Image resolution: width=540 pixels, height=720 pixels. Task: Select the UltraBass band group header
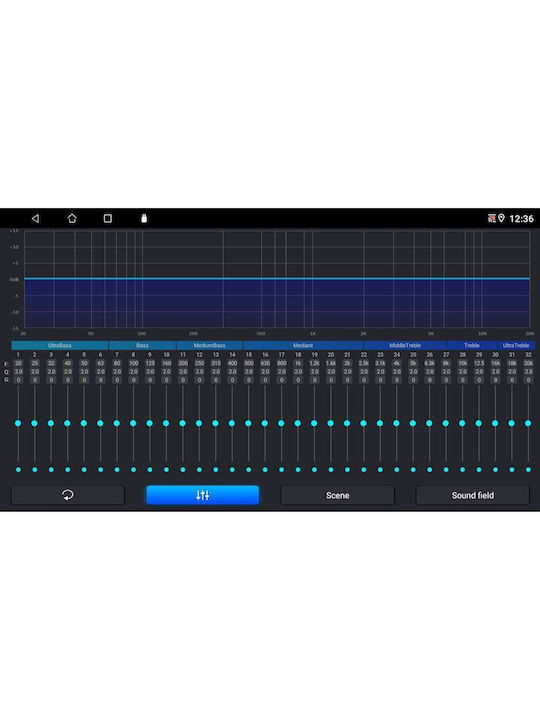(60, 345)
